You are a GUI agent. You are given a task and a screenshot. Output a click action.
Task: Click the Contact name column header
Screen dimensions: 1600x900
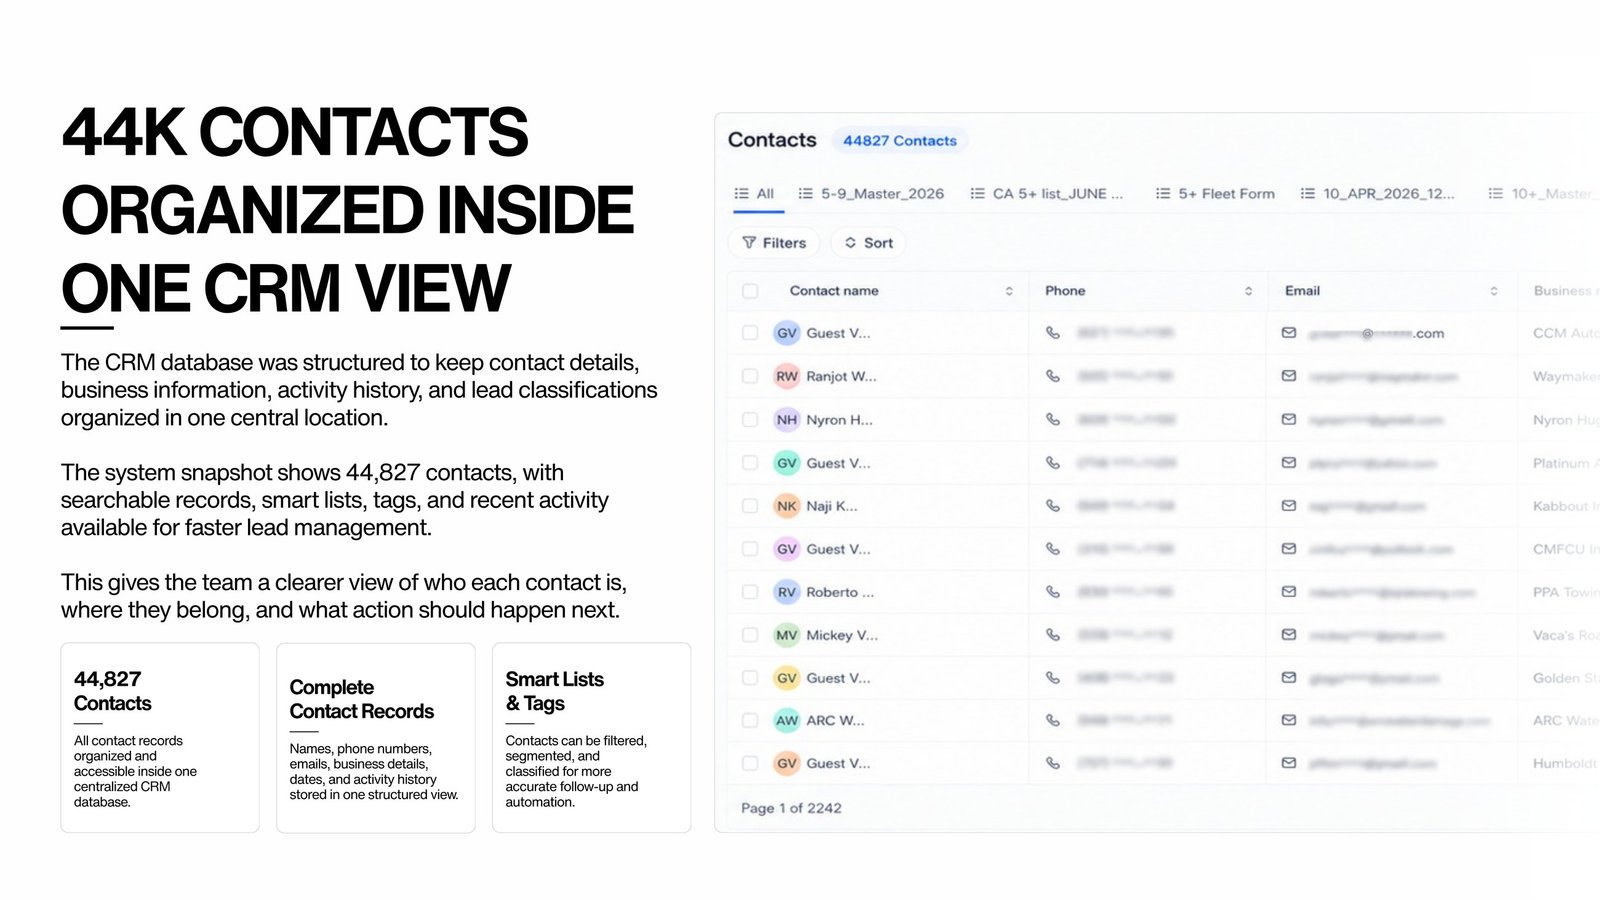(834, 291)
